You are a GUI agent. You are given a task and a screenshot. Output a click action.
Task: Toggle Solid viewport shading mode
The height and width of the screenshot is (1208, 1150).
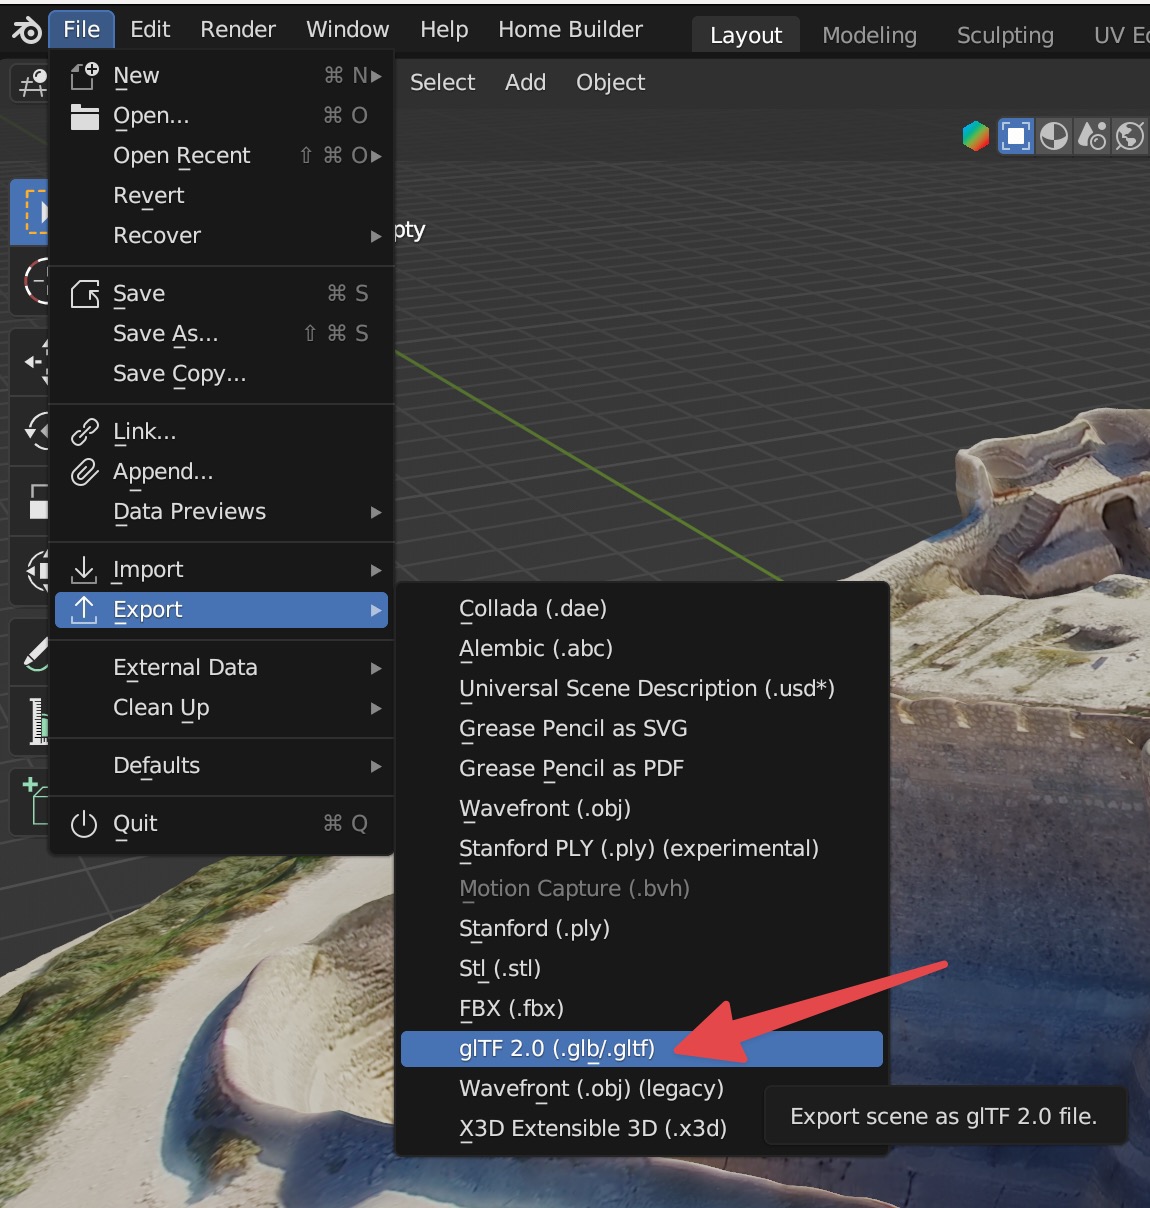tap(1016, 136)
